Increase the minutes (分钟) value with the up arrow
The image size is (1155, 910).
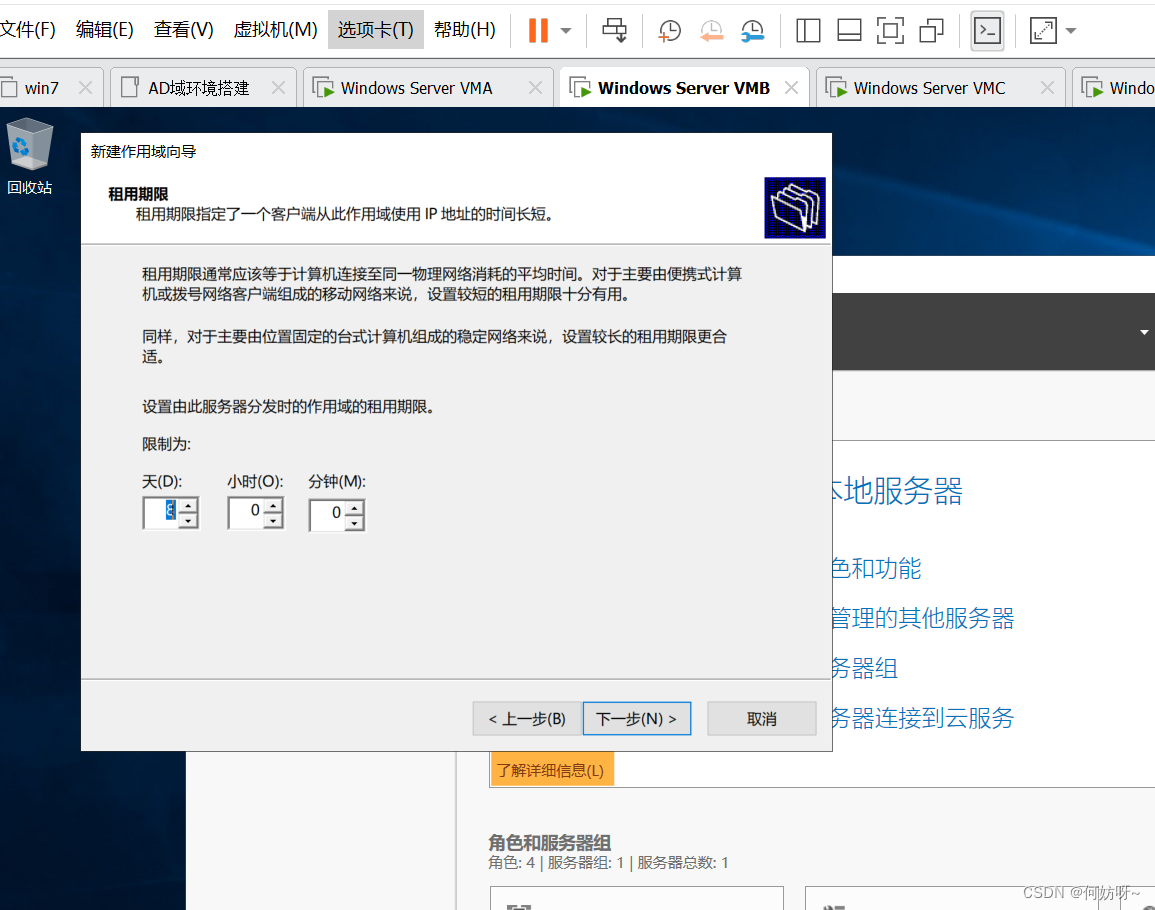click(x=354, y=508)
